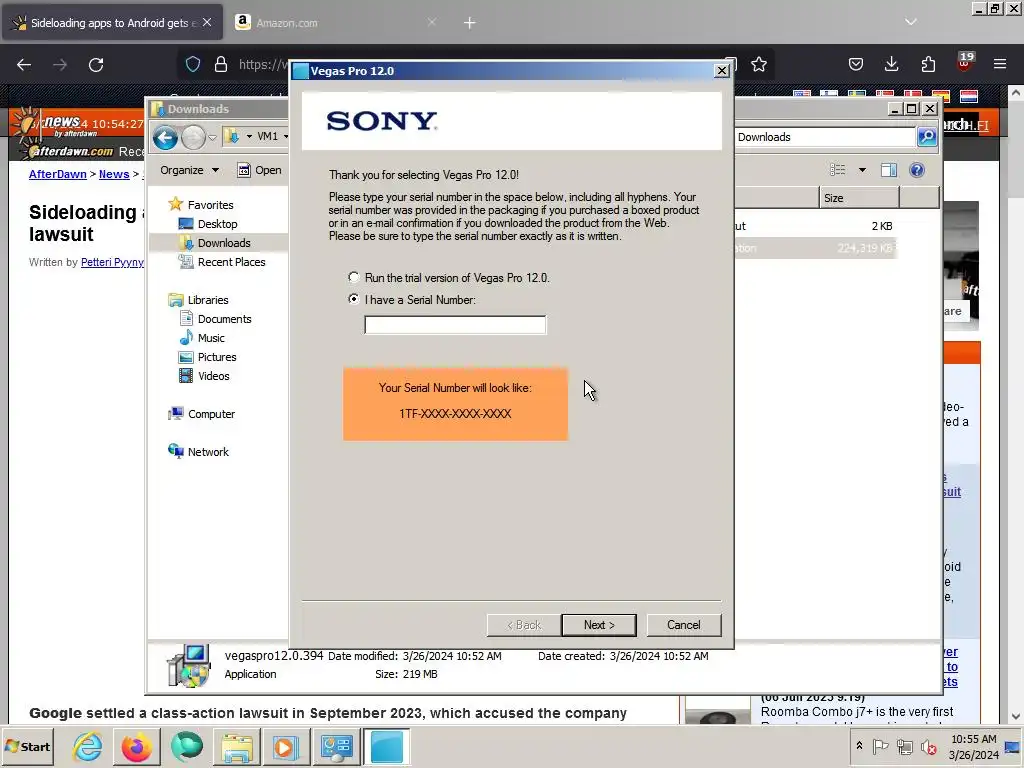Open the Firefox extensions puzzle icon
This screenshot has width=1024, height=768.
(x=928, y=64)
